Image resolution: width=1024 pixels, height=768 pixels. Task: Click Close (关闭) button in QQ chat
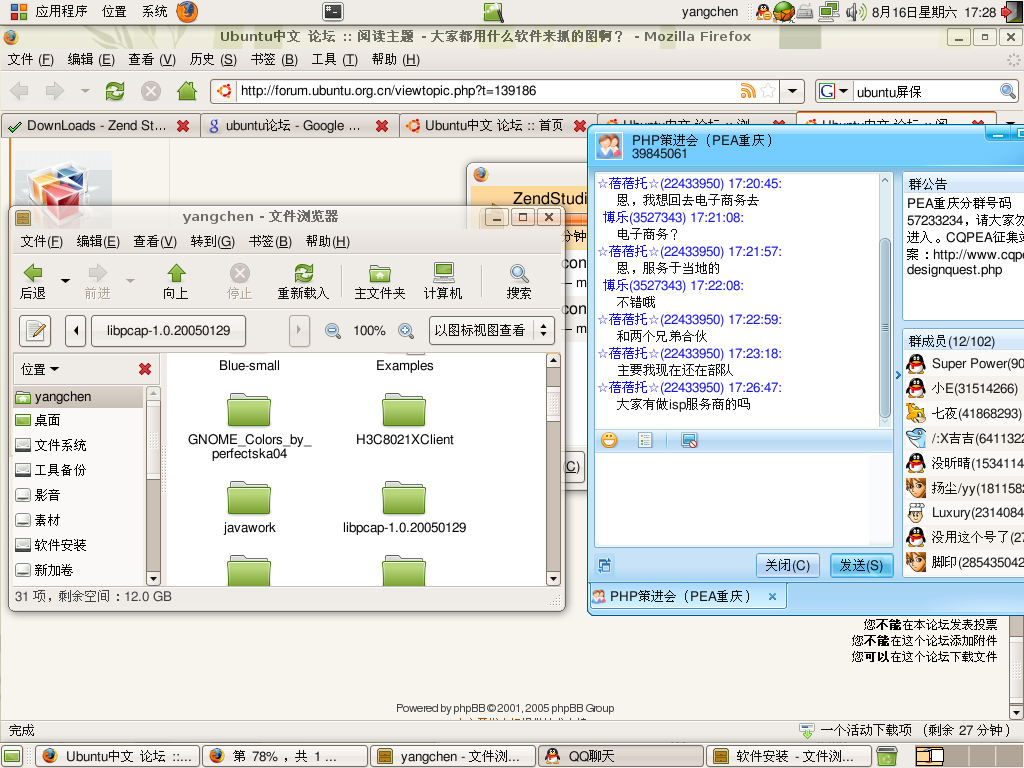[x=788, y=565]
